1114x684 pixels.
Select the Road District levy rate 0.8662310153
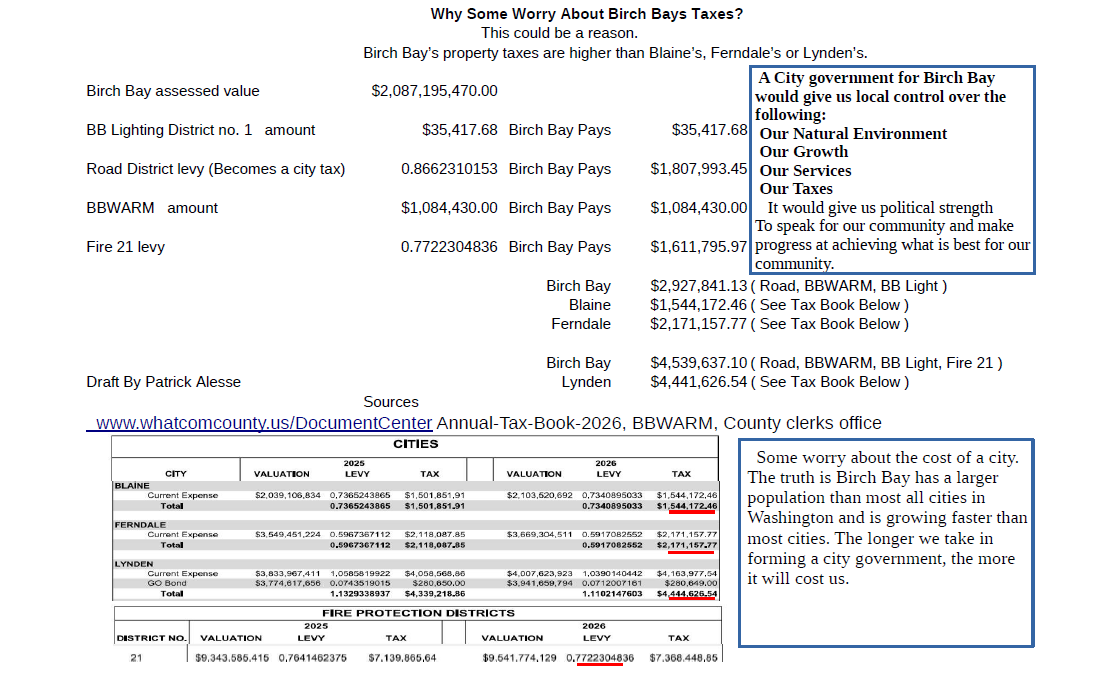pyautogui.click(x=449, y=169)
